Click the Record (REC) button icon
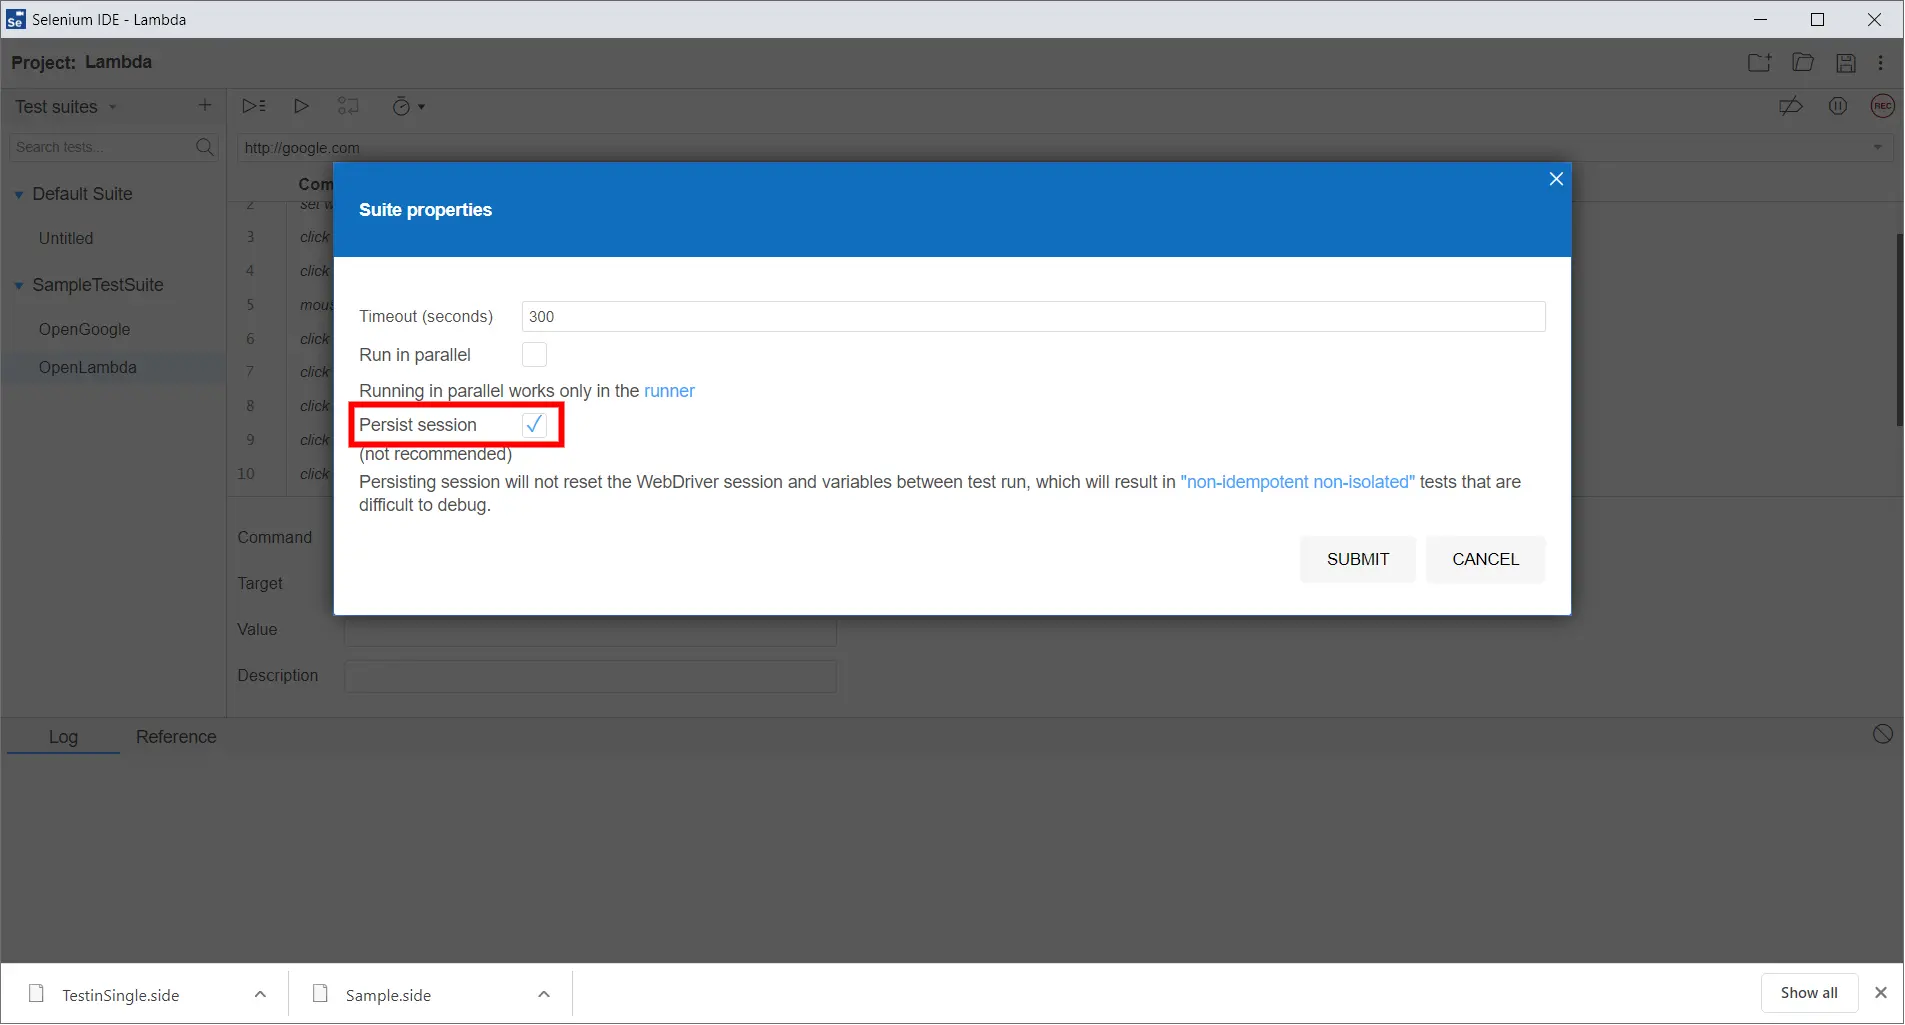The width and height of the screenshot is (1905, 1025). [1882, 106]
